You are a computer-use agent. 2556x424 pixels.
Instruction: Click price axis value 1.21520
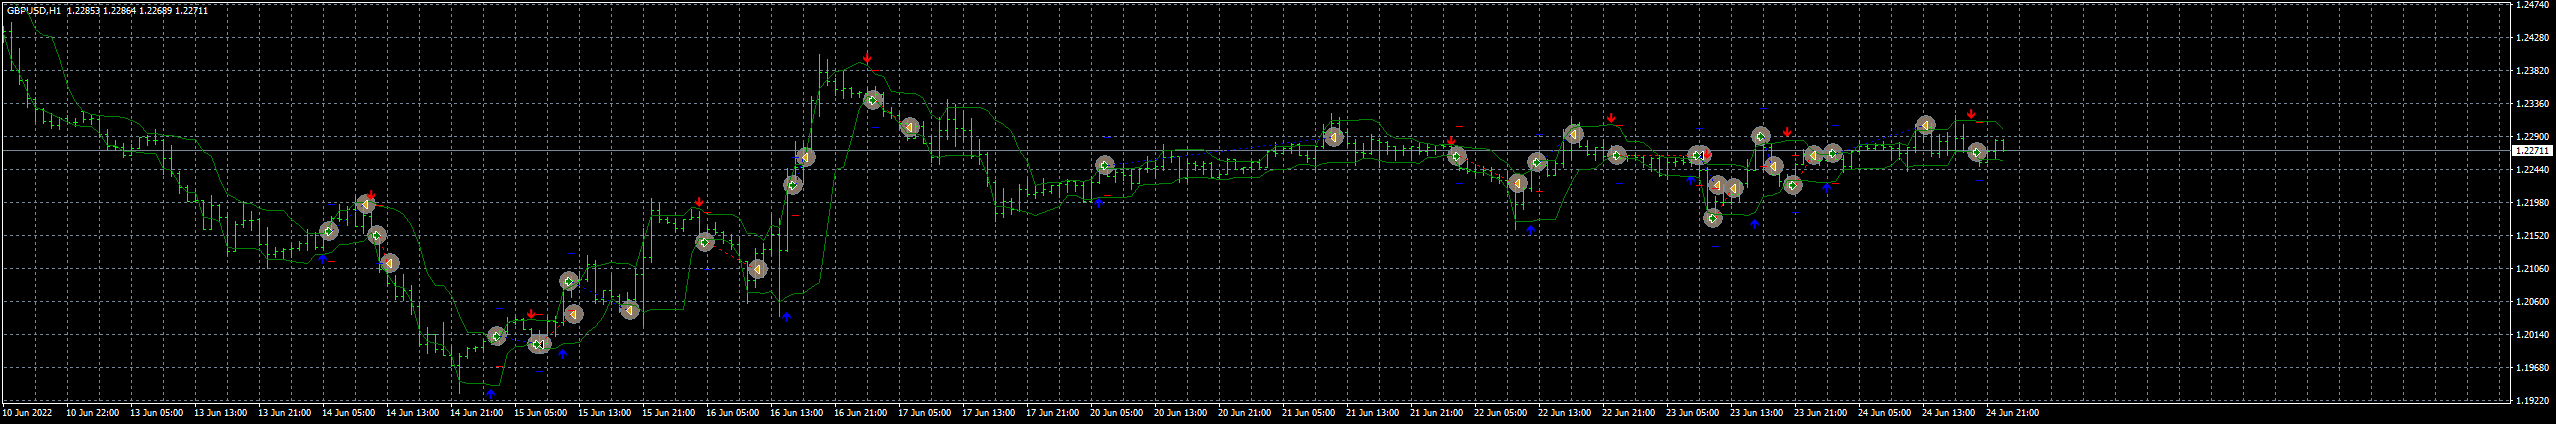(2530, 236)
